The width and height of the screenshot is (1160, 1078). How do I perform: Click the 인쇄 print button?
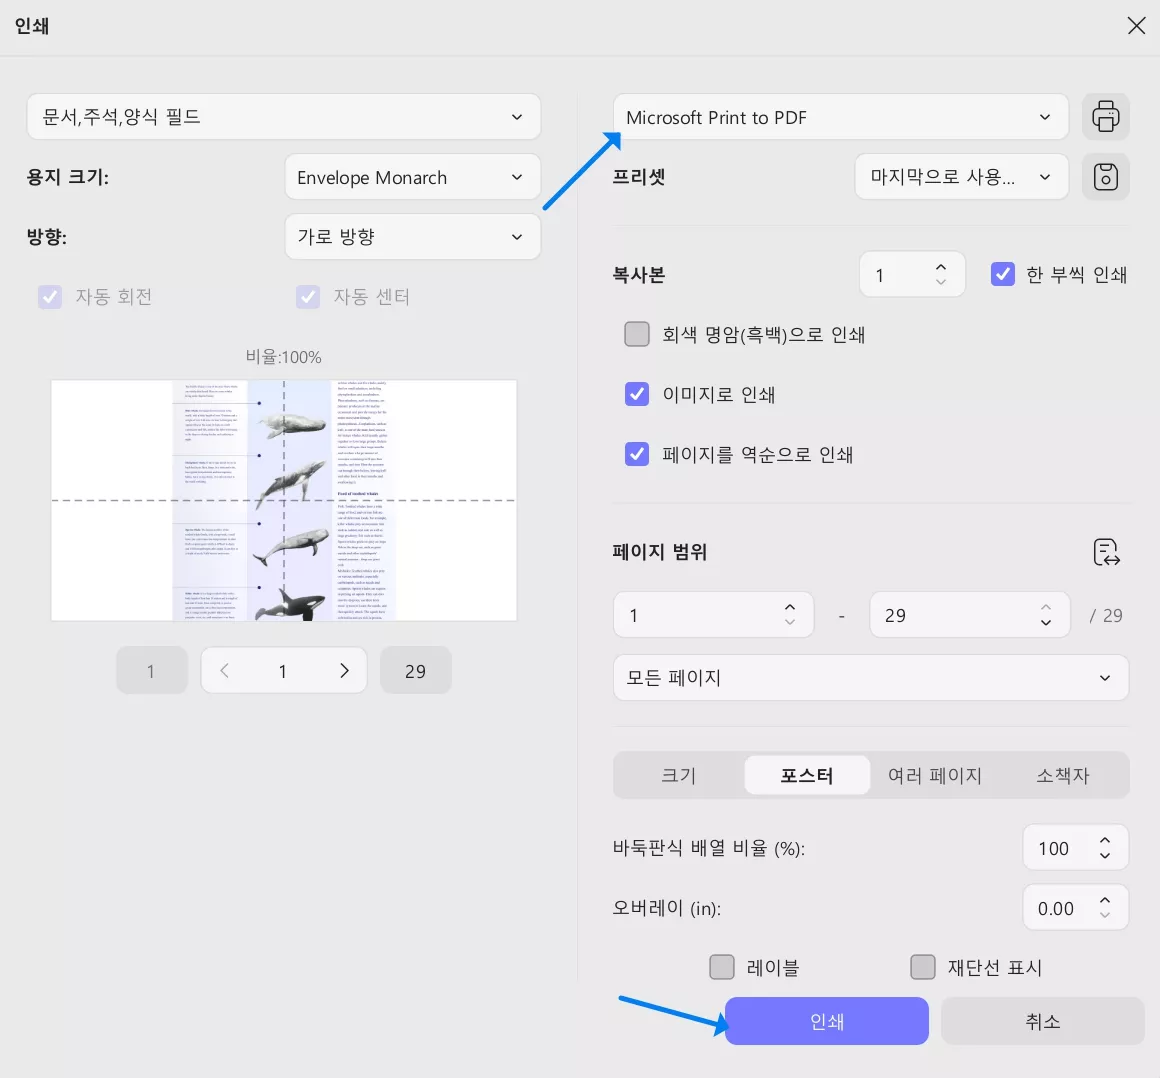click(x=825, y=1021)
